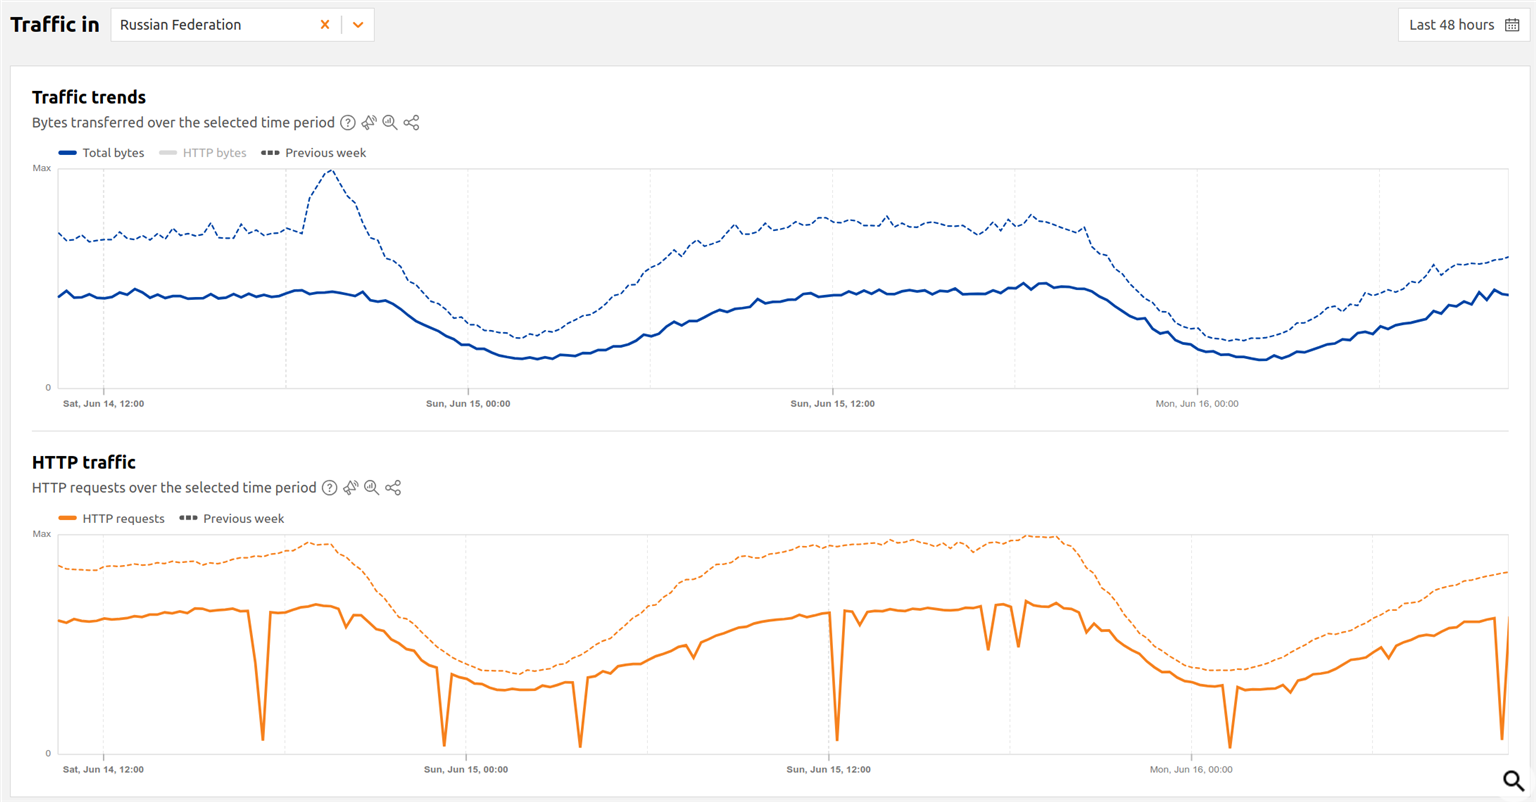Expand the location dropdown chevron
The height and width of the screenshot is (802, 1536).
(358, 25)
